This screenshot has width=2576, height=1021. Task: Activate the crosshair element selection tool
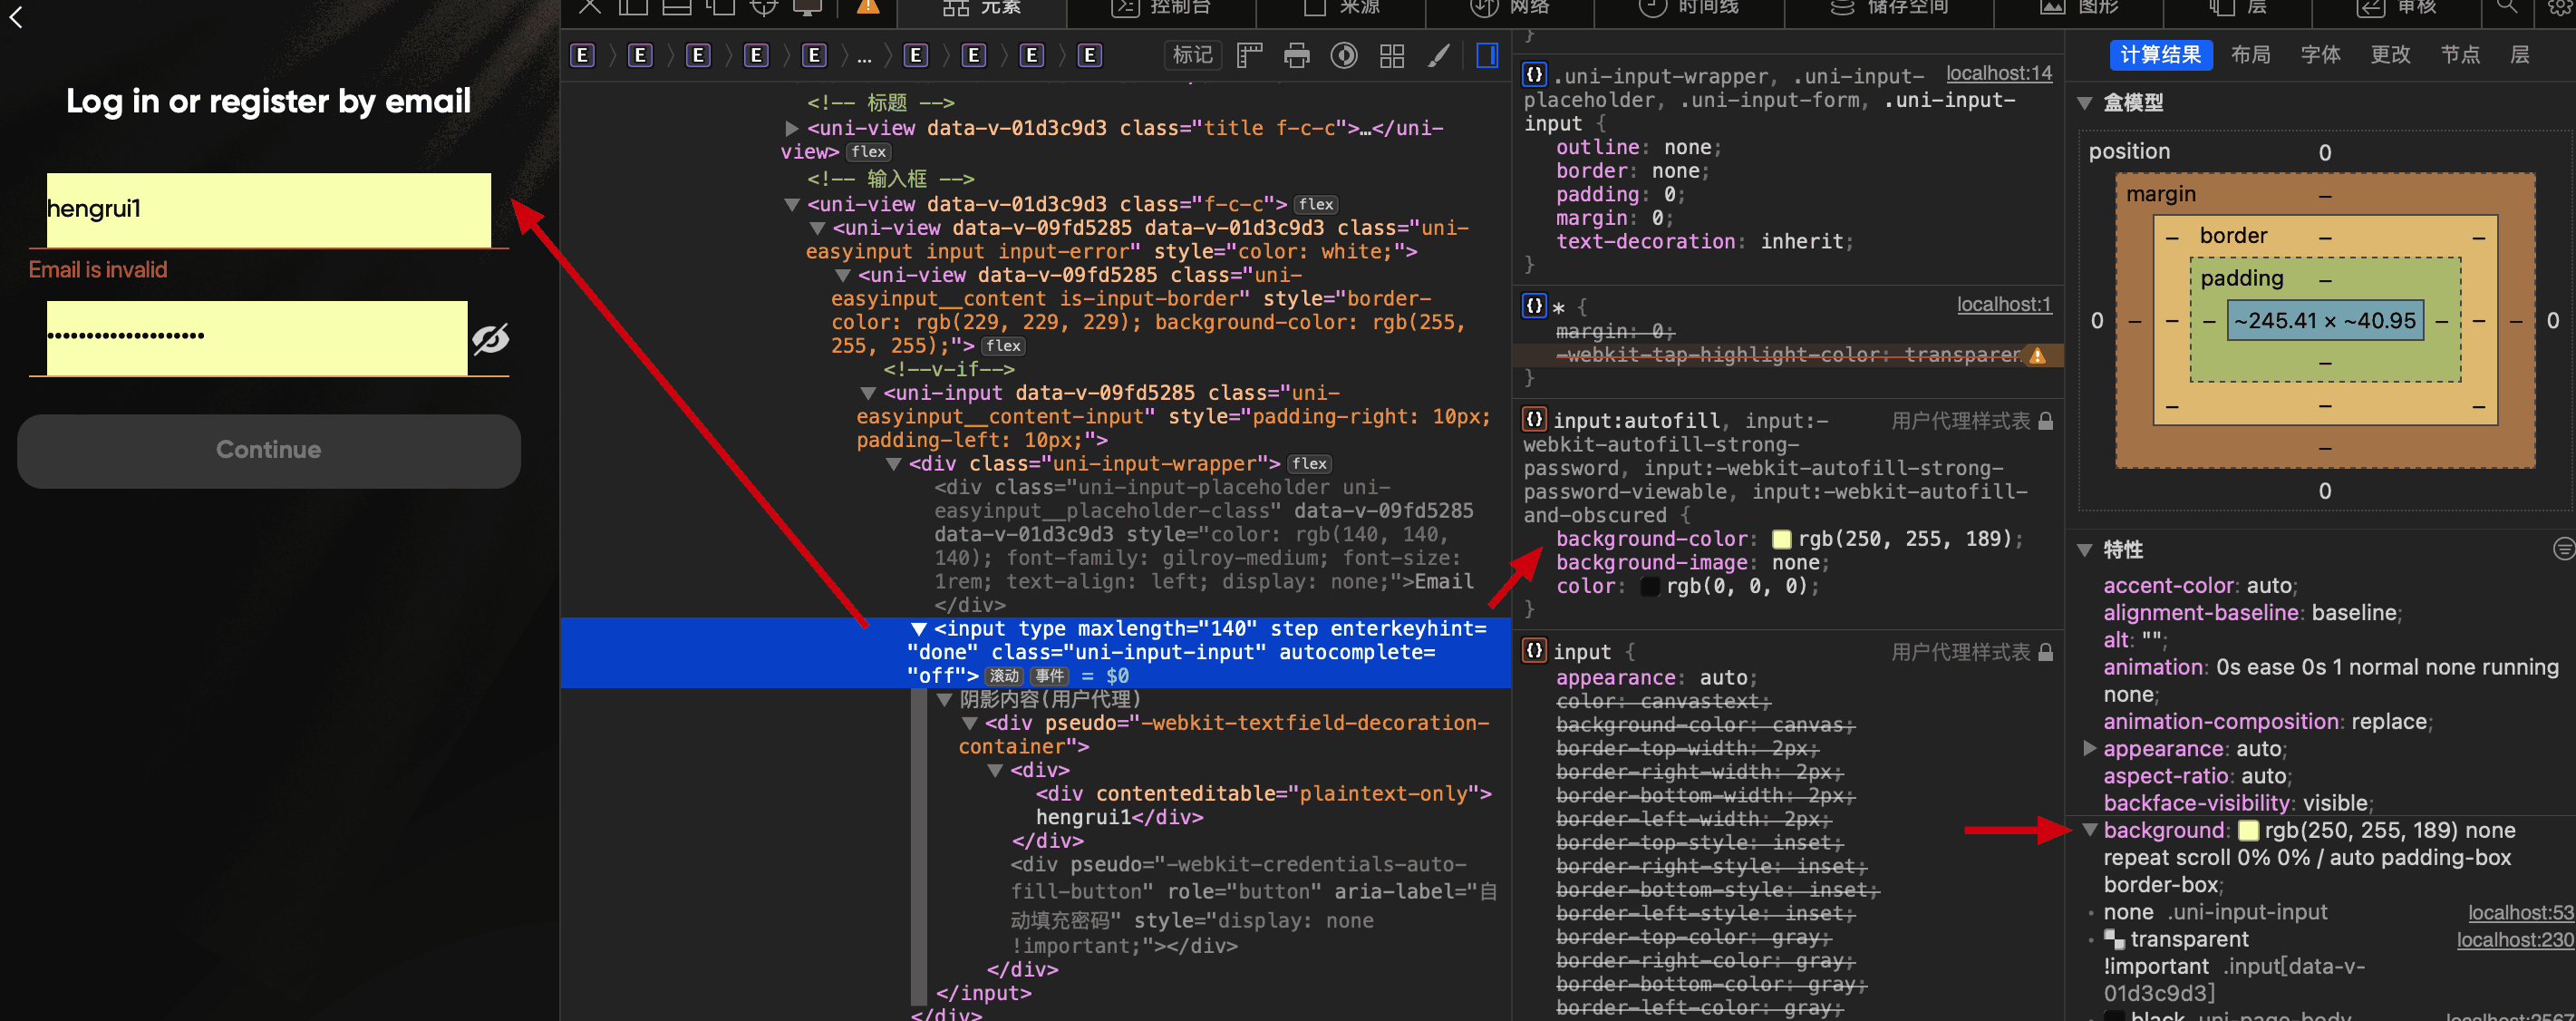(x=764, y=6)
